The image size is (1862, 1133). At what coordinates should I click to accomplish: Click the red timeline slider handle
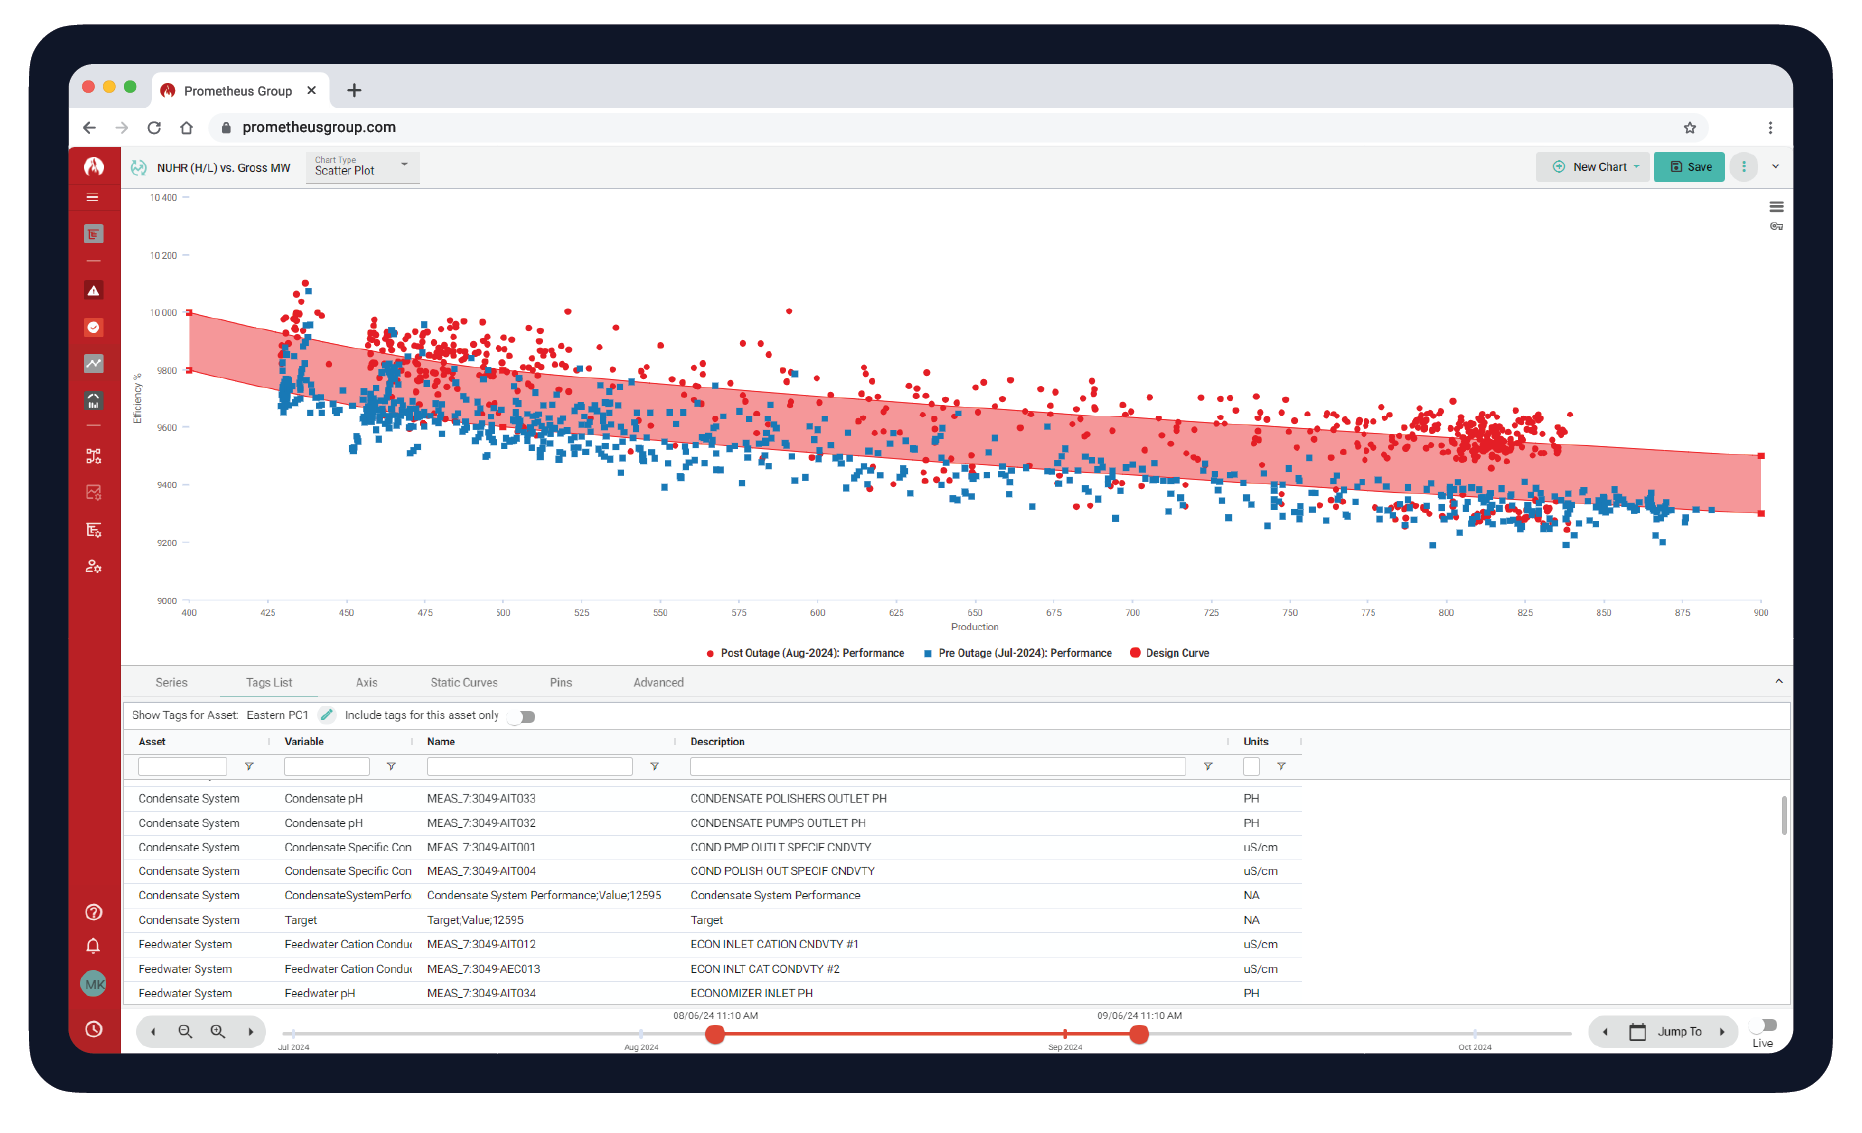pos(714,1035)
